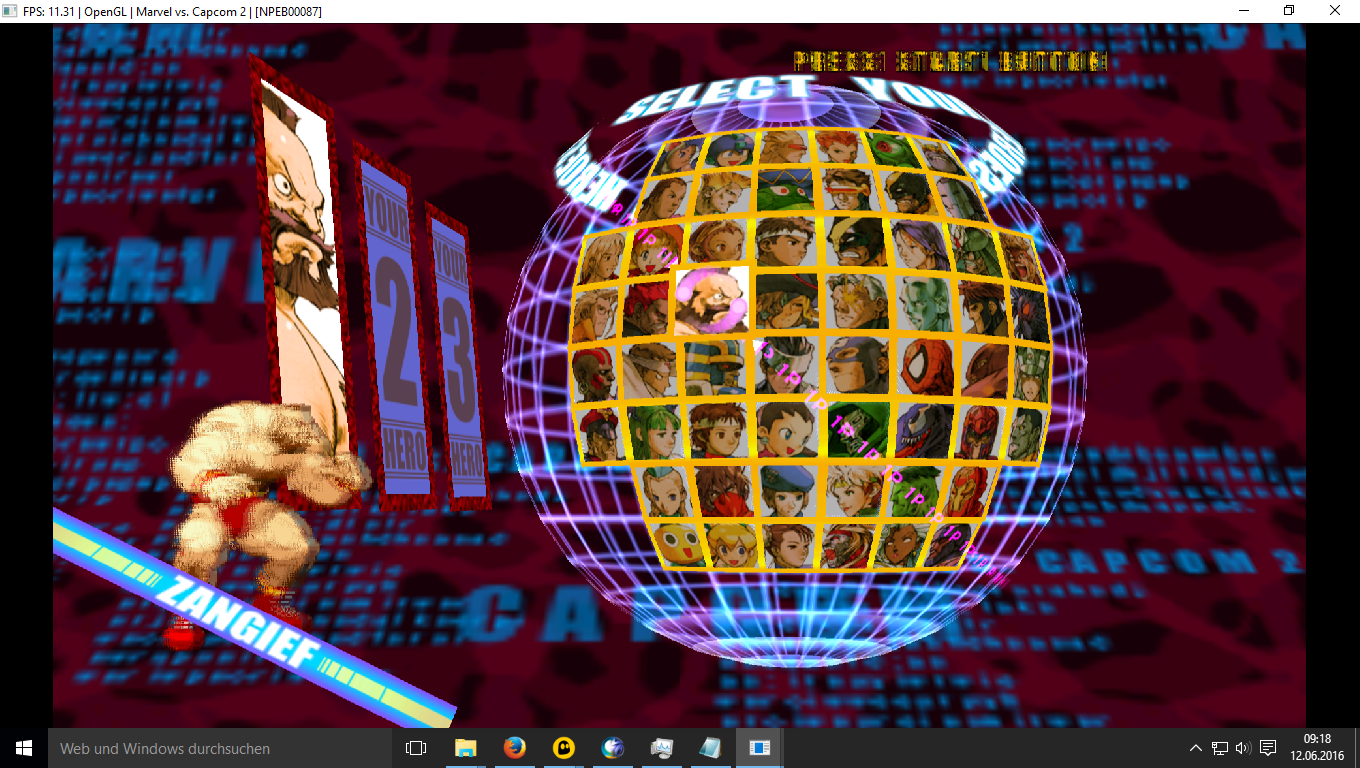
Task: Restore down the emulator window
Action: point(1289,11)
